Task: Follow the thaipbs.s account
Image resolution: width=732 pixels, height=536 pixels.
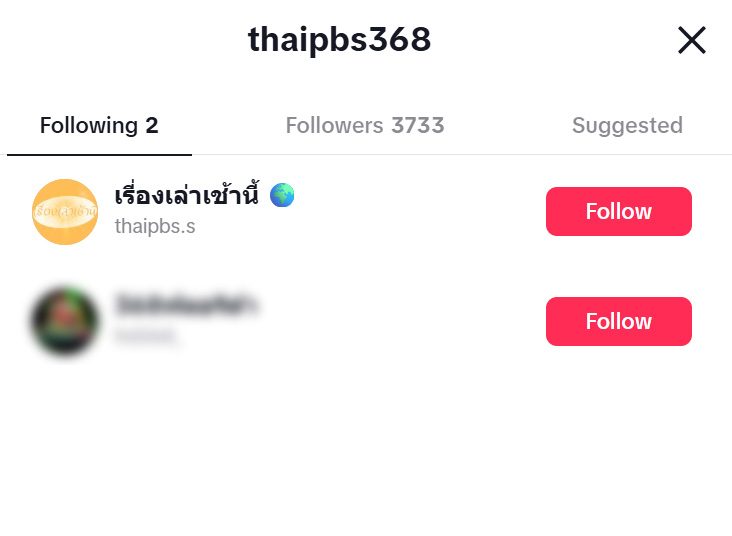Action: coord(619,212)
